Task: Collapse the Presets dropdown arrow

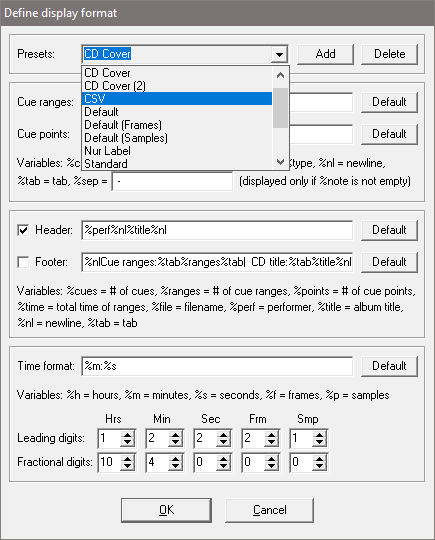Action: (279, 54)
